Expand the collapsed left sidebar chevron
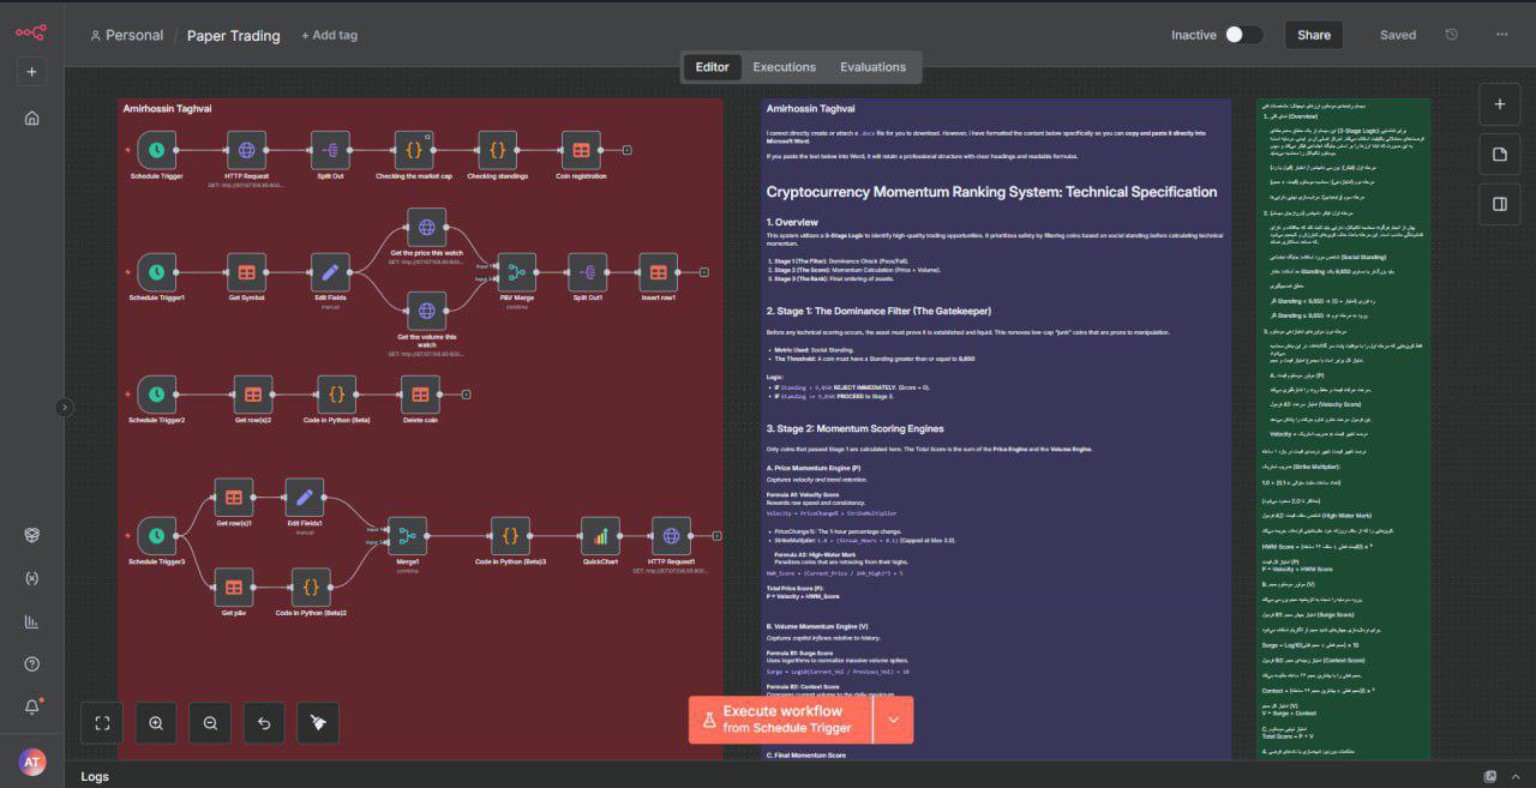The height and width of the screenshot is (788, 1536). coord(64,407)
